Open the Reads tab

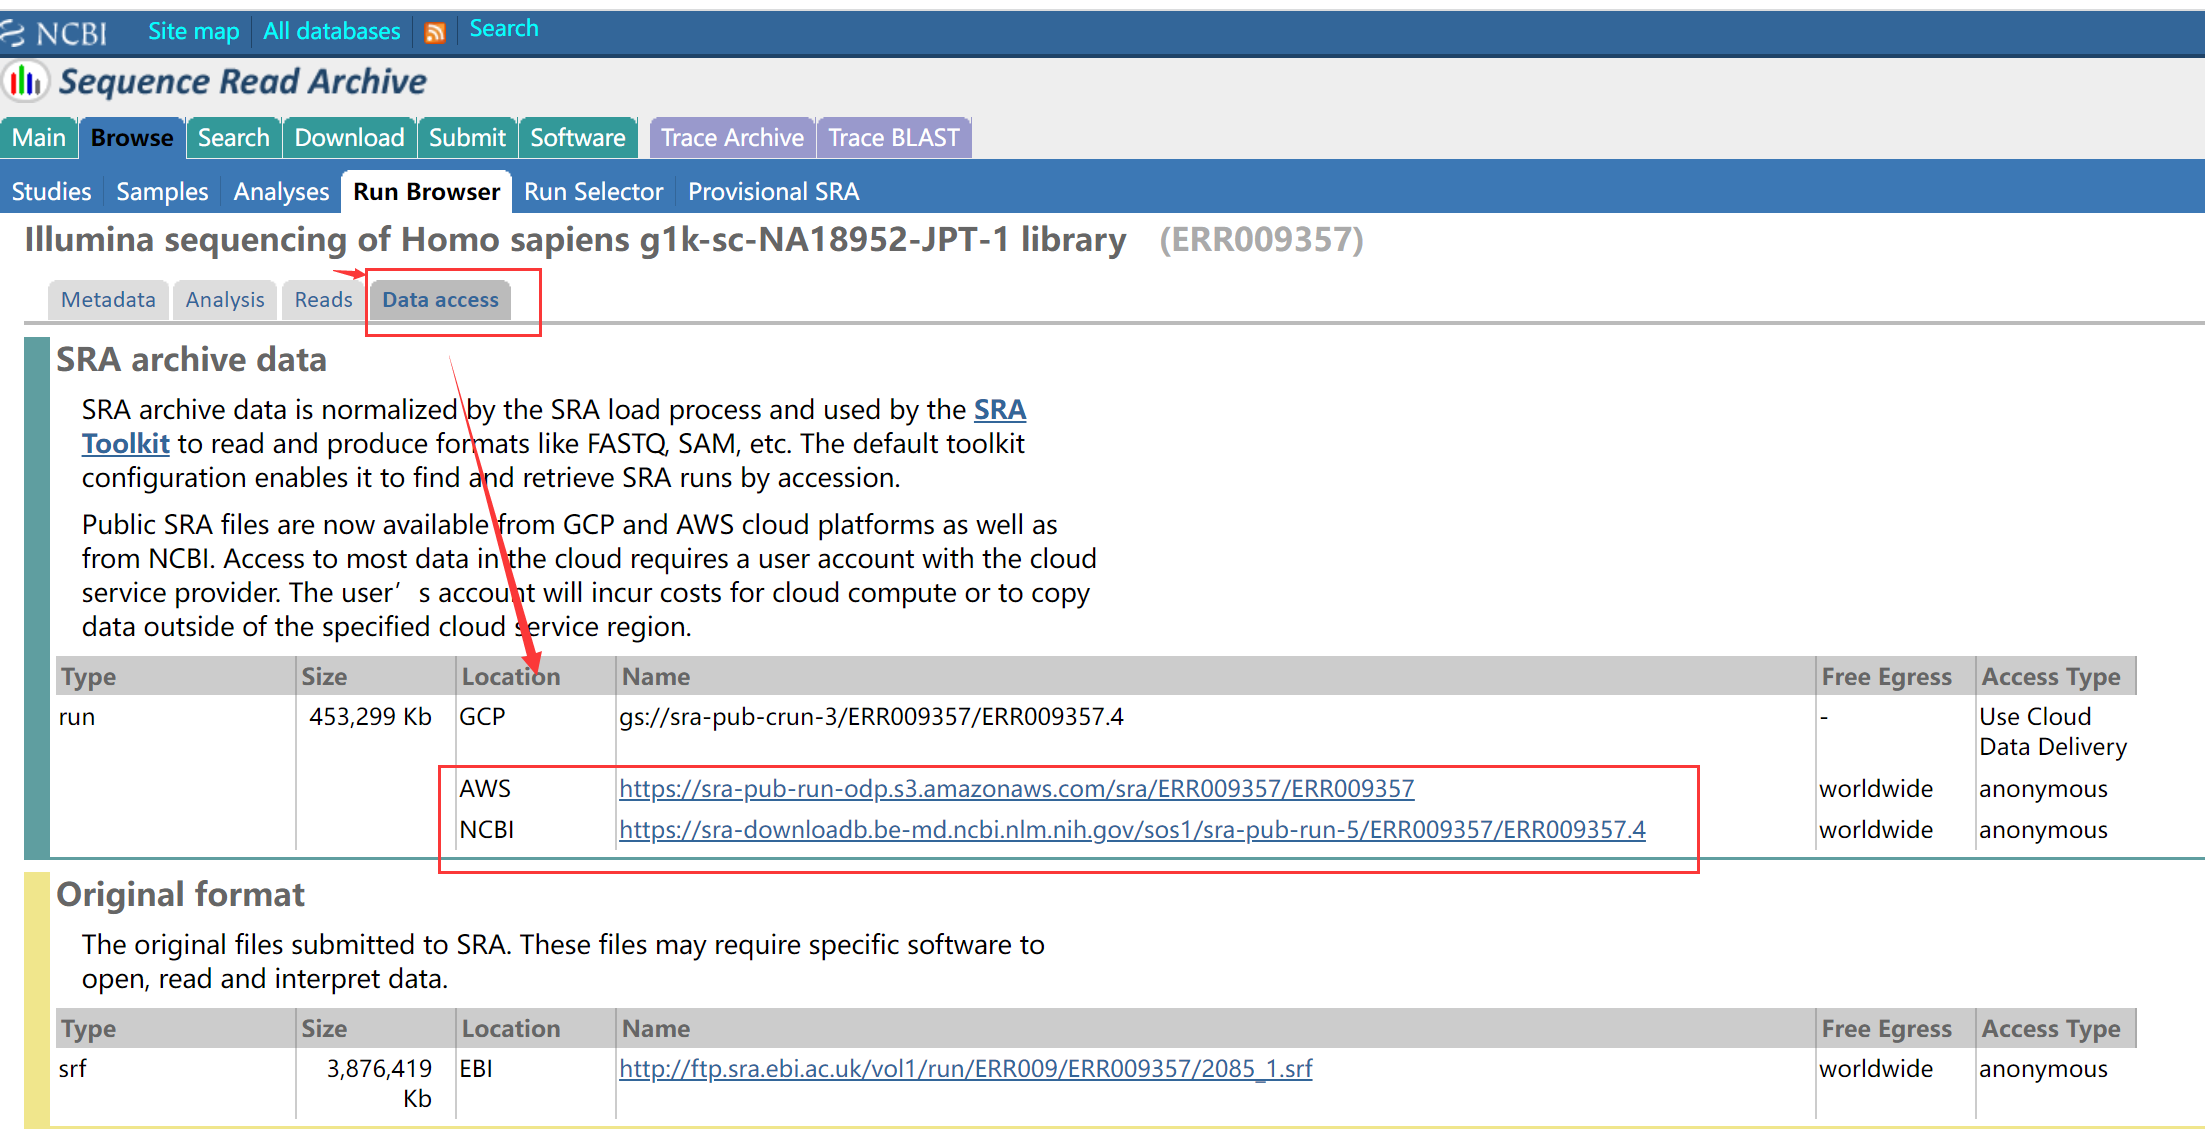323,300
